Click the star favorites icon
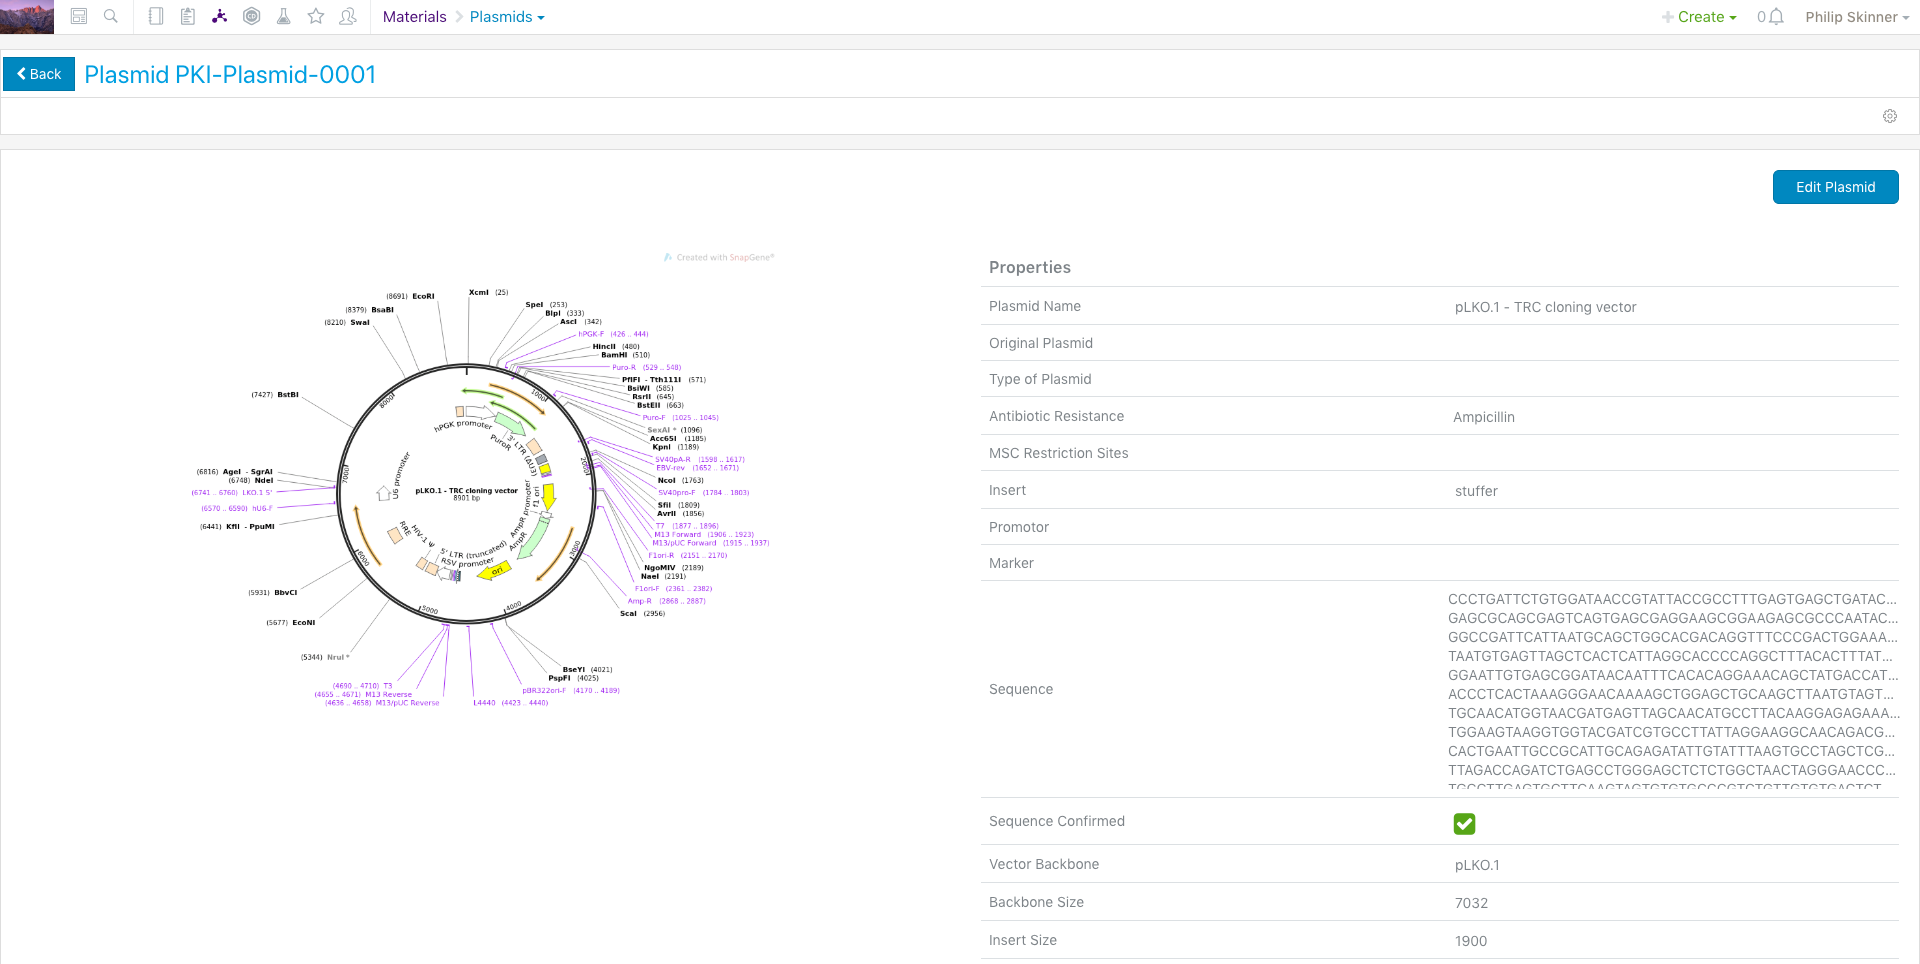1920x964 pixels. [x=316, y=16]
